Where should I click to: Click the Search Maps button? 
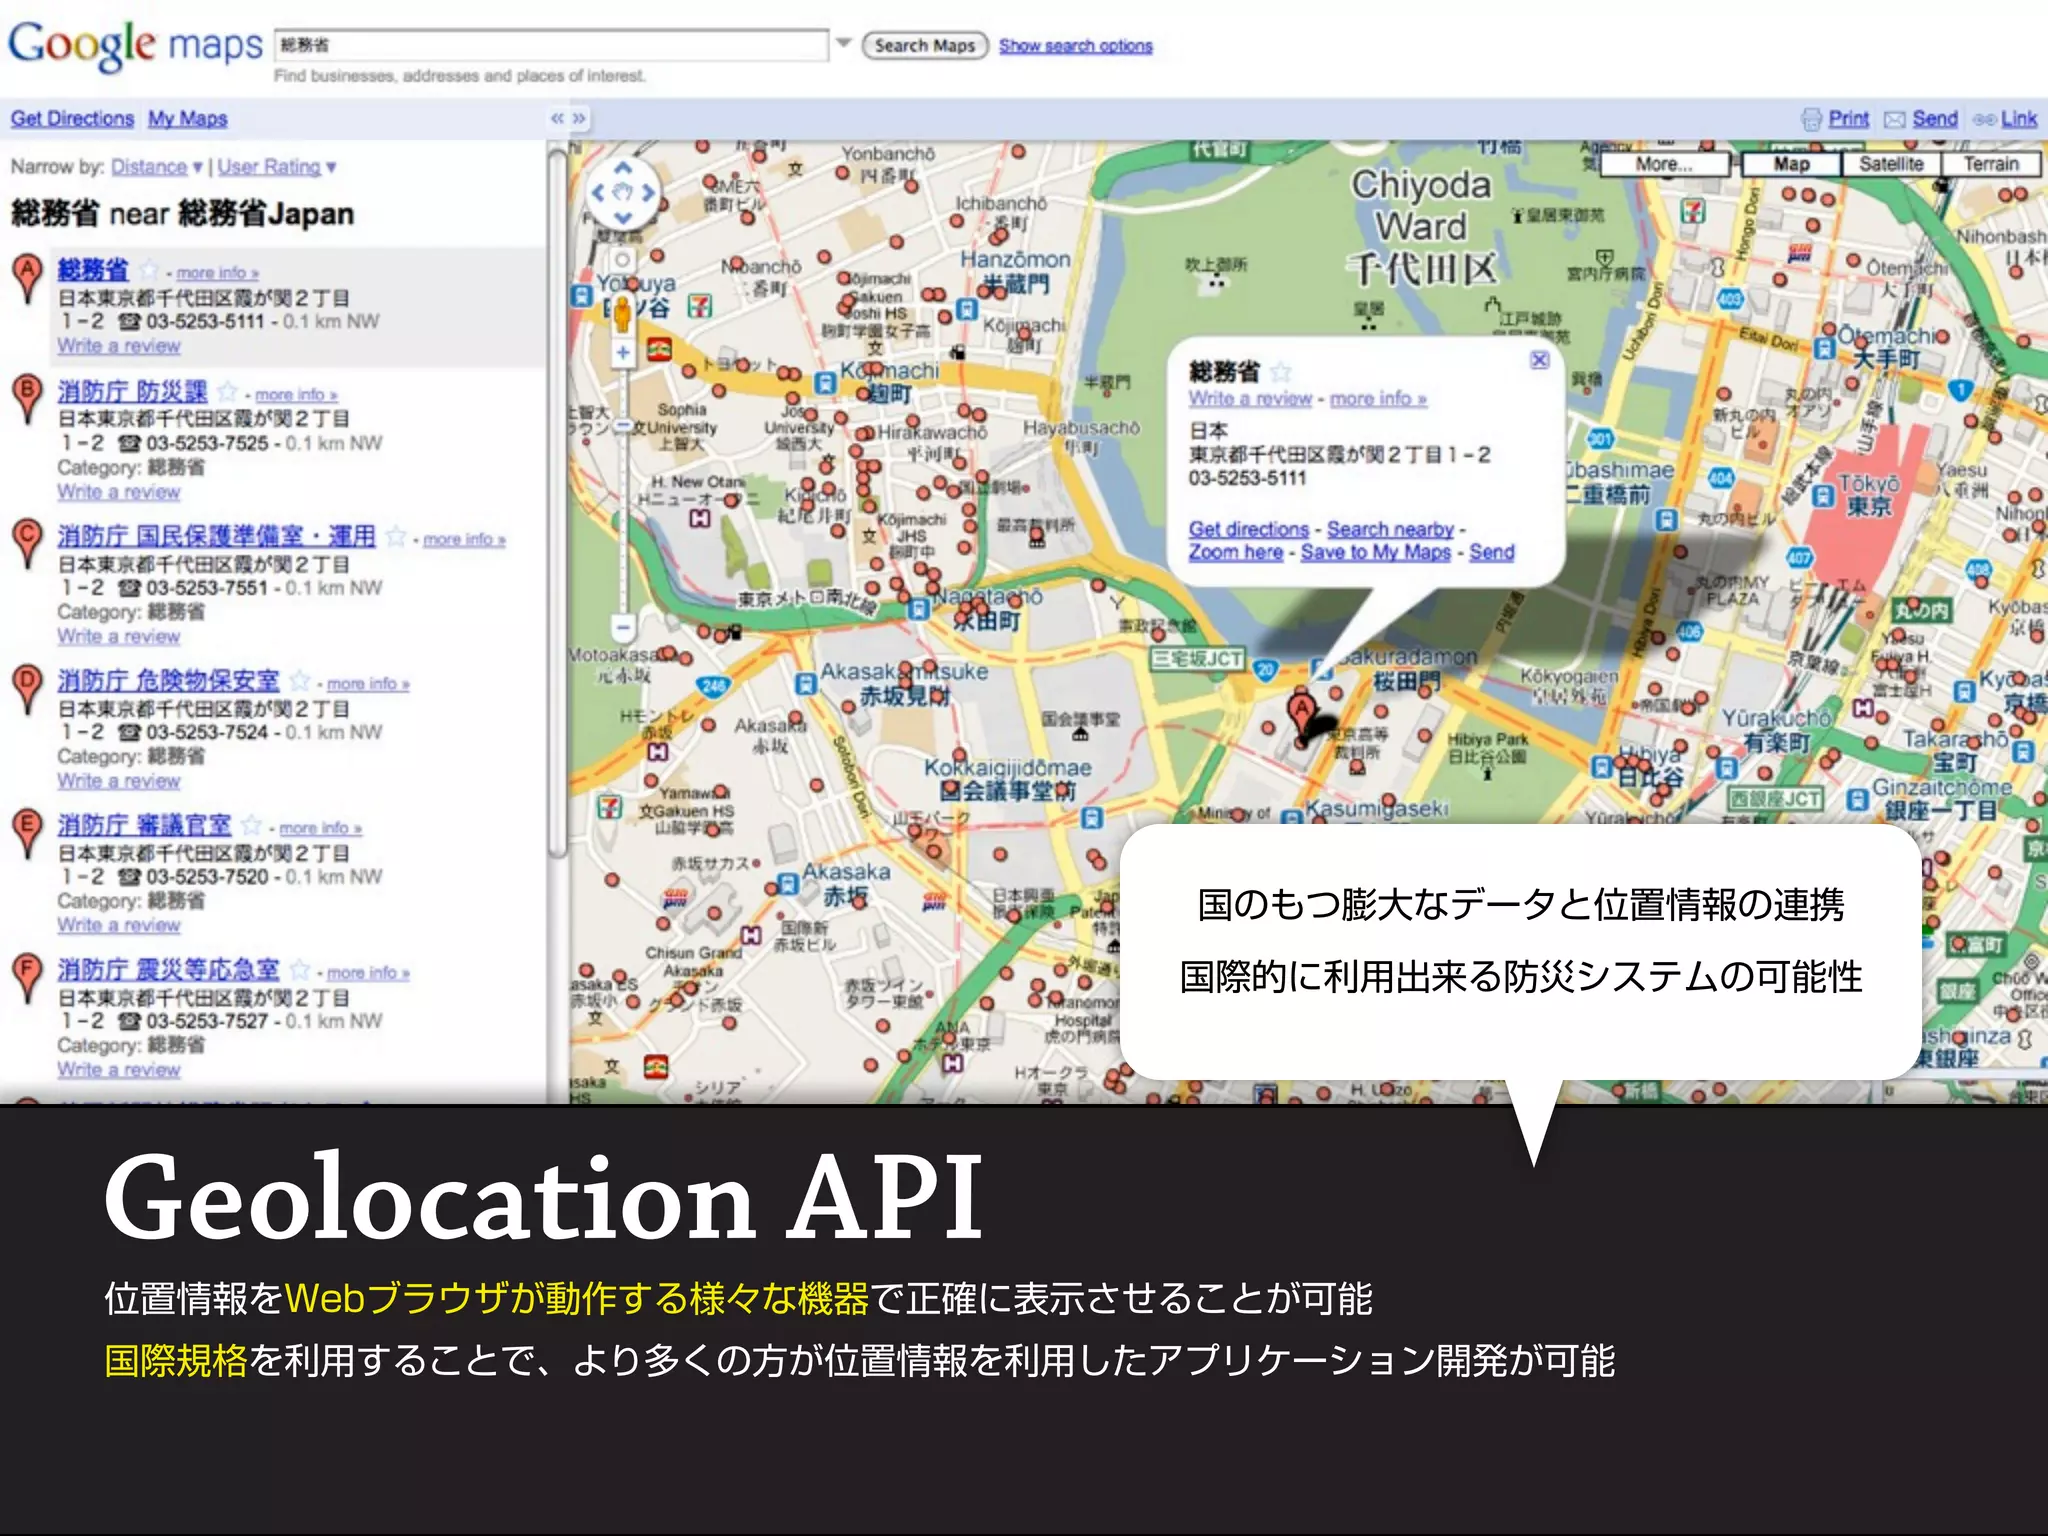pyautogui.click(x=924, y=45)
